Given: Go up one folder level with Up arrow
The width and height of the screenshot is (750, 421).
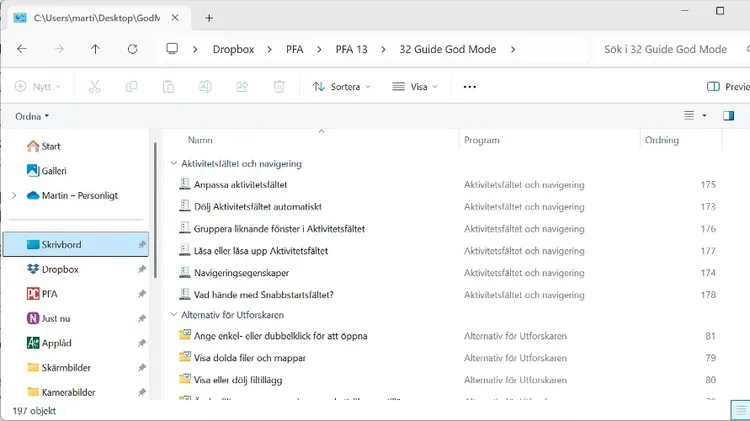Looking at the screenshot, I should click(95, 49).
